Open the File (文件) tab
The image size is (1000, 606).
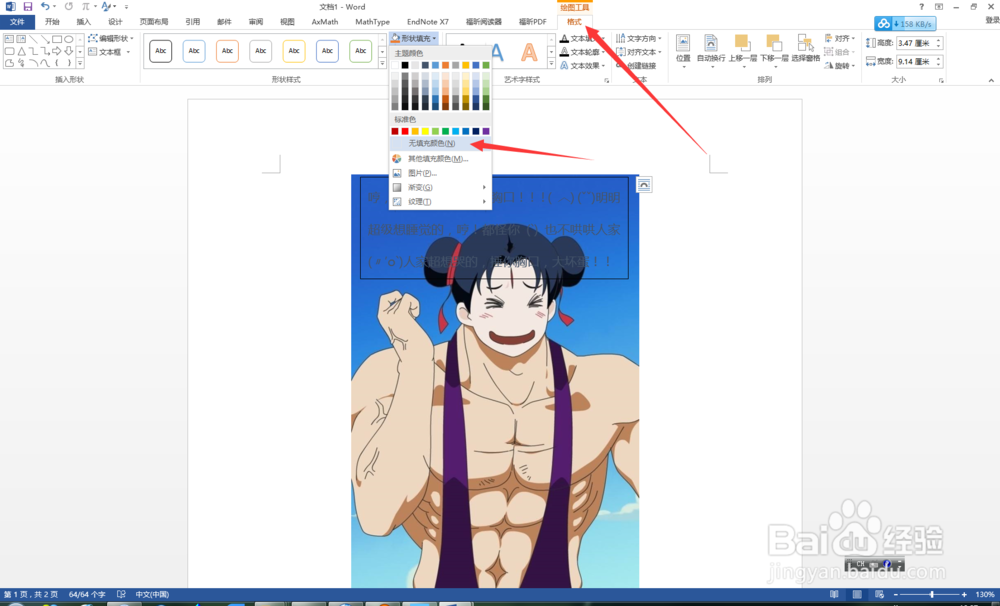click(x=17, y=22)
